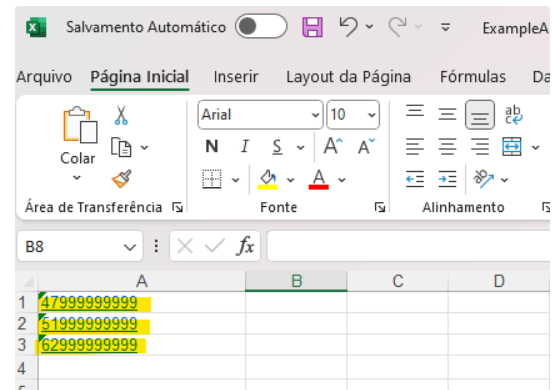Go to the Layout da Página tab
Image resolution: width=552 pixels, height=390 pixels.
coord(348,77)
